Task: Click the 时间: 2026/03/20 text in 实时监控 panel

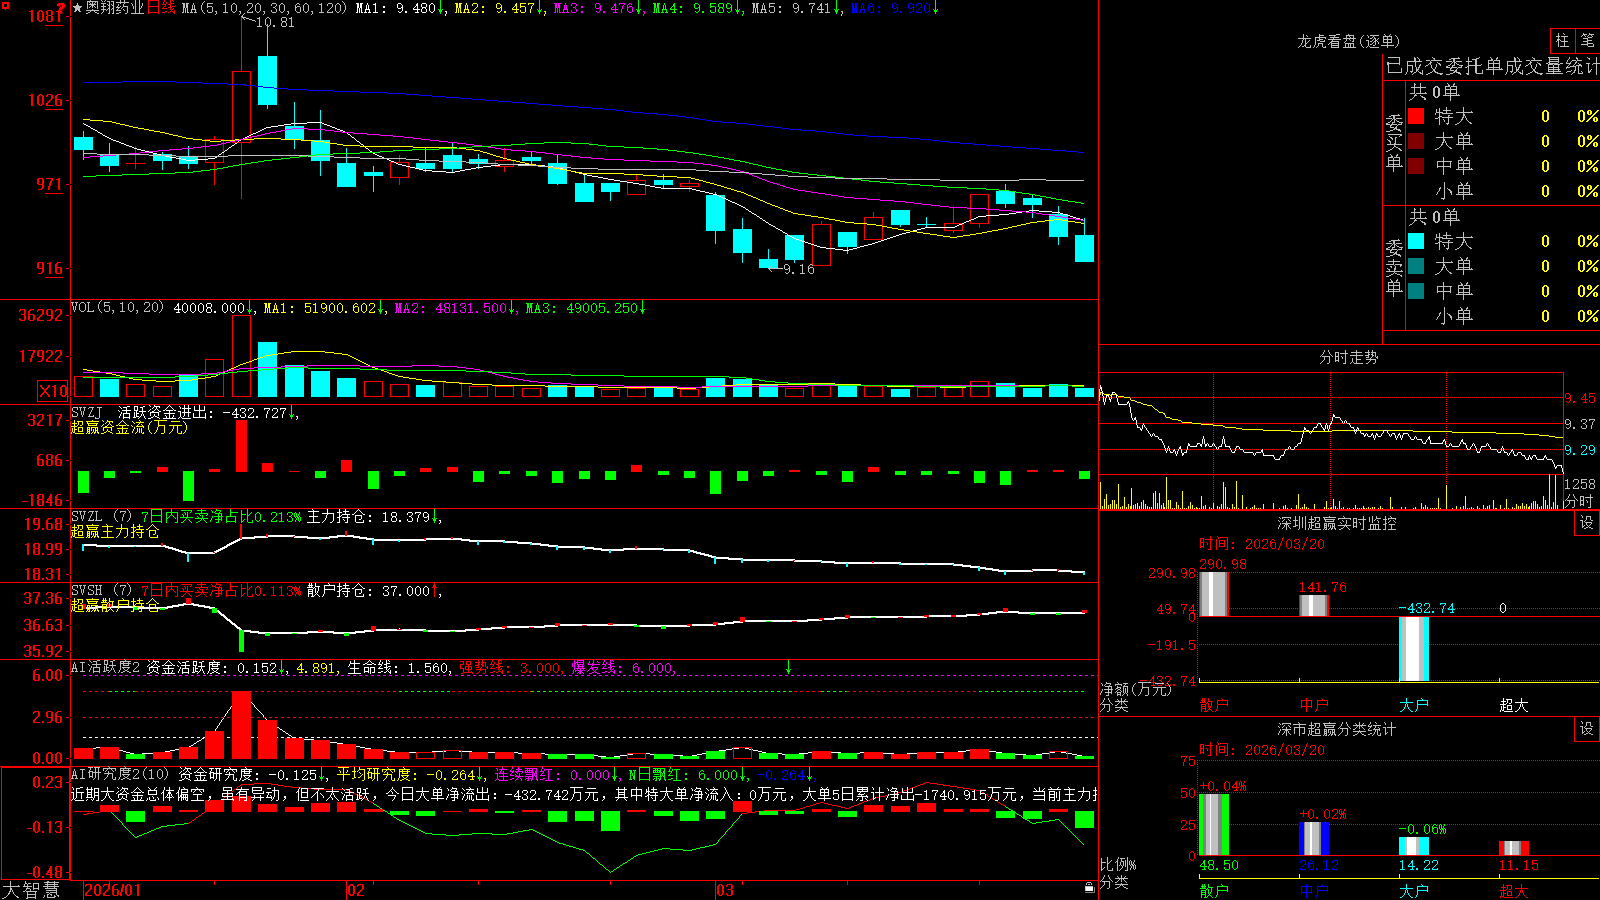Action: click(x=1261, y=544)
